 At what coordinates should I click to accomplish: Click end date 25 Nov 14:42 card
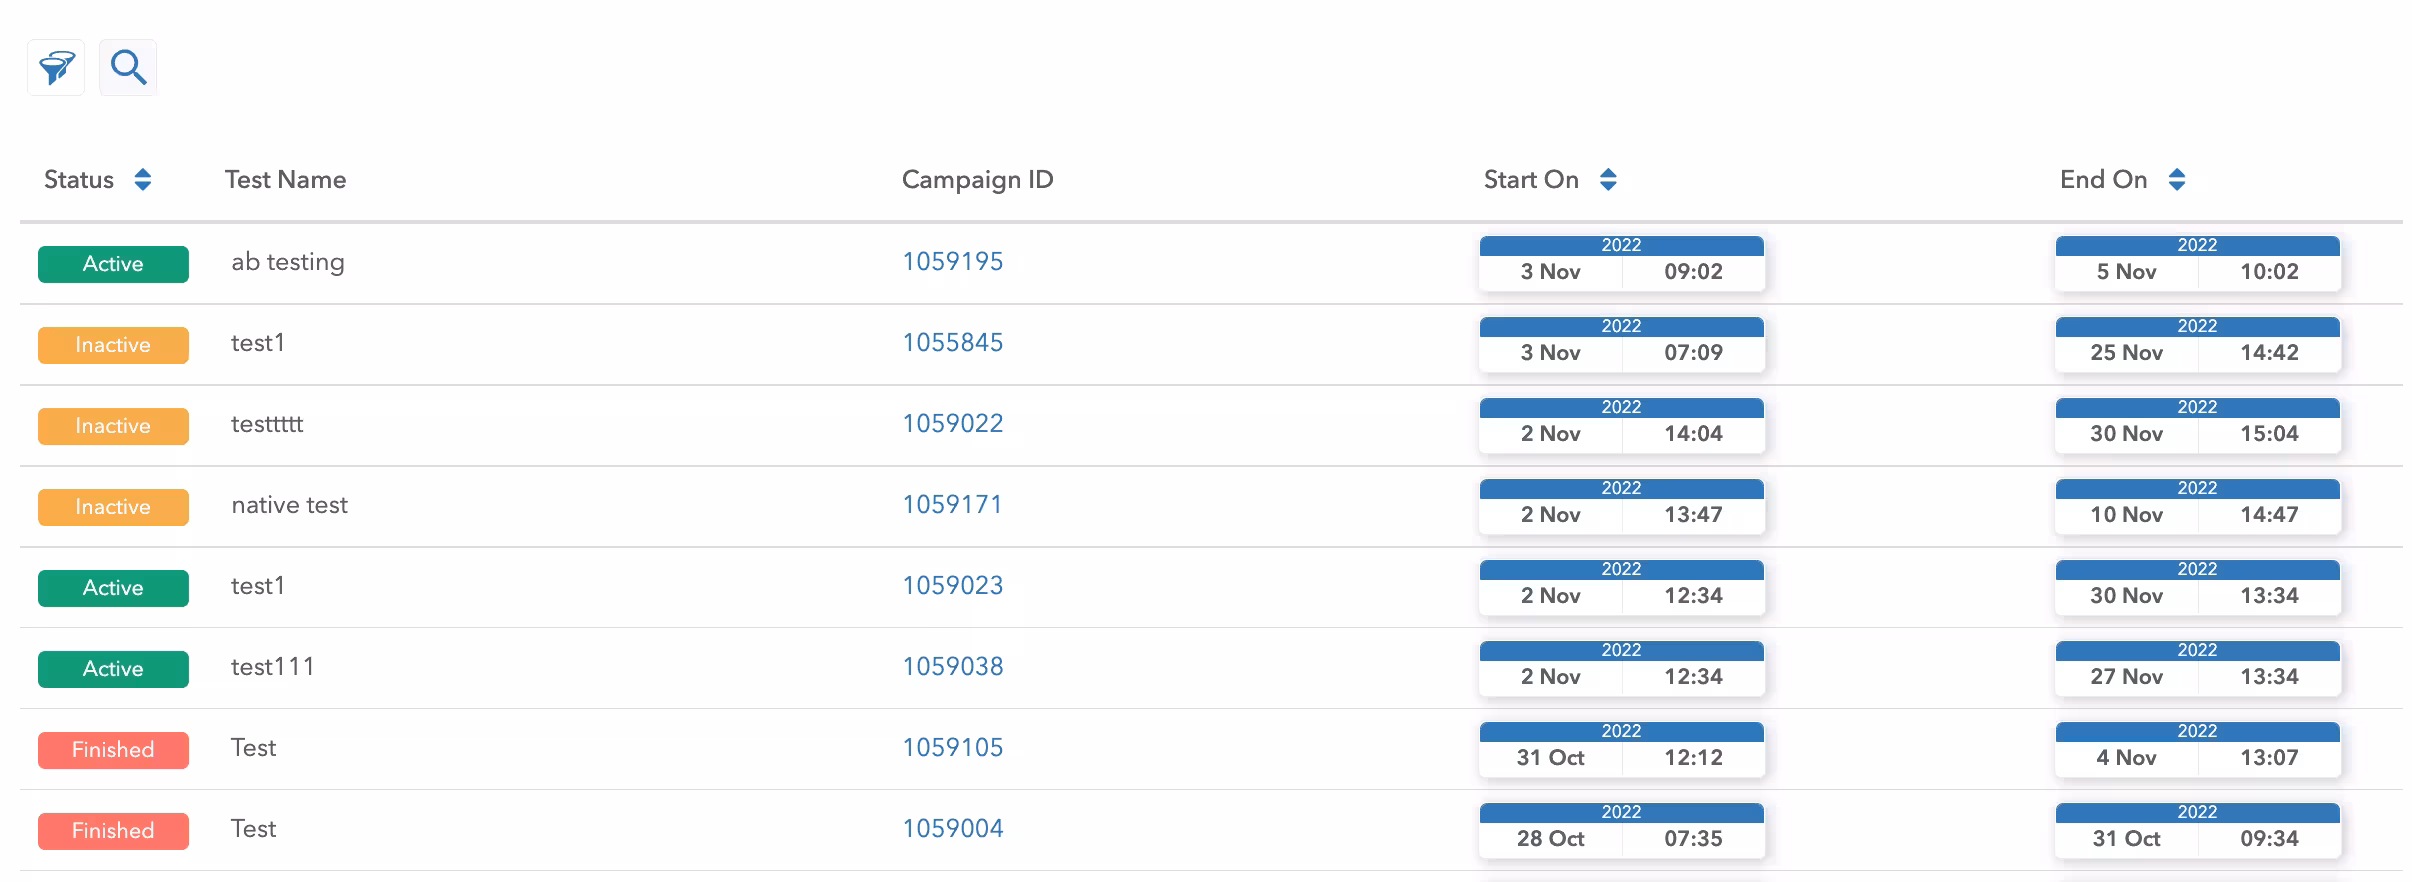[x=2197, y=345]
